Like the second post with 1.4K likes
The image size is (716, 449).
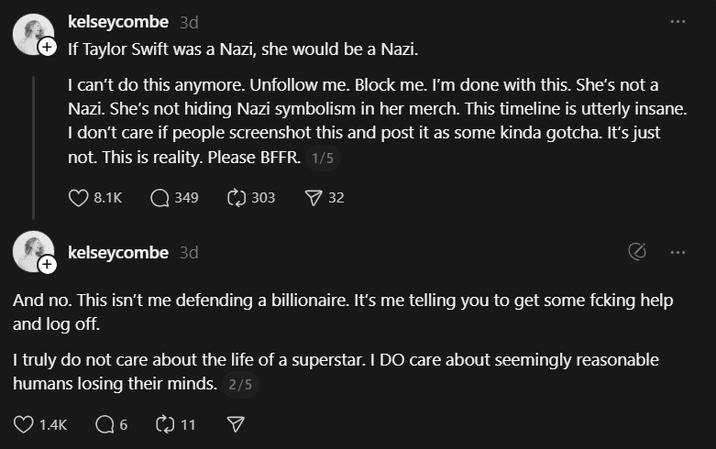24,425
